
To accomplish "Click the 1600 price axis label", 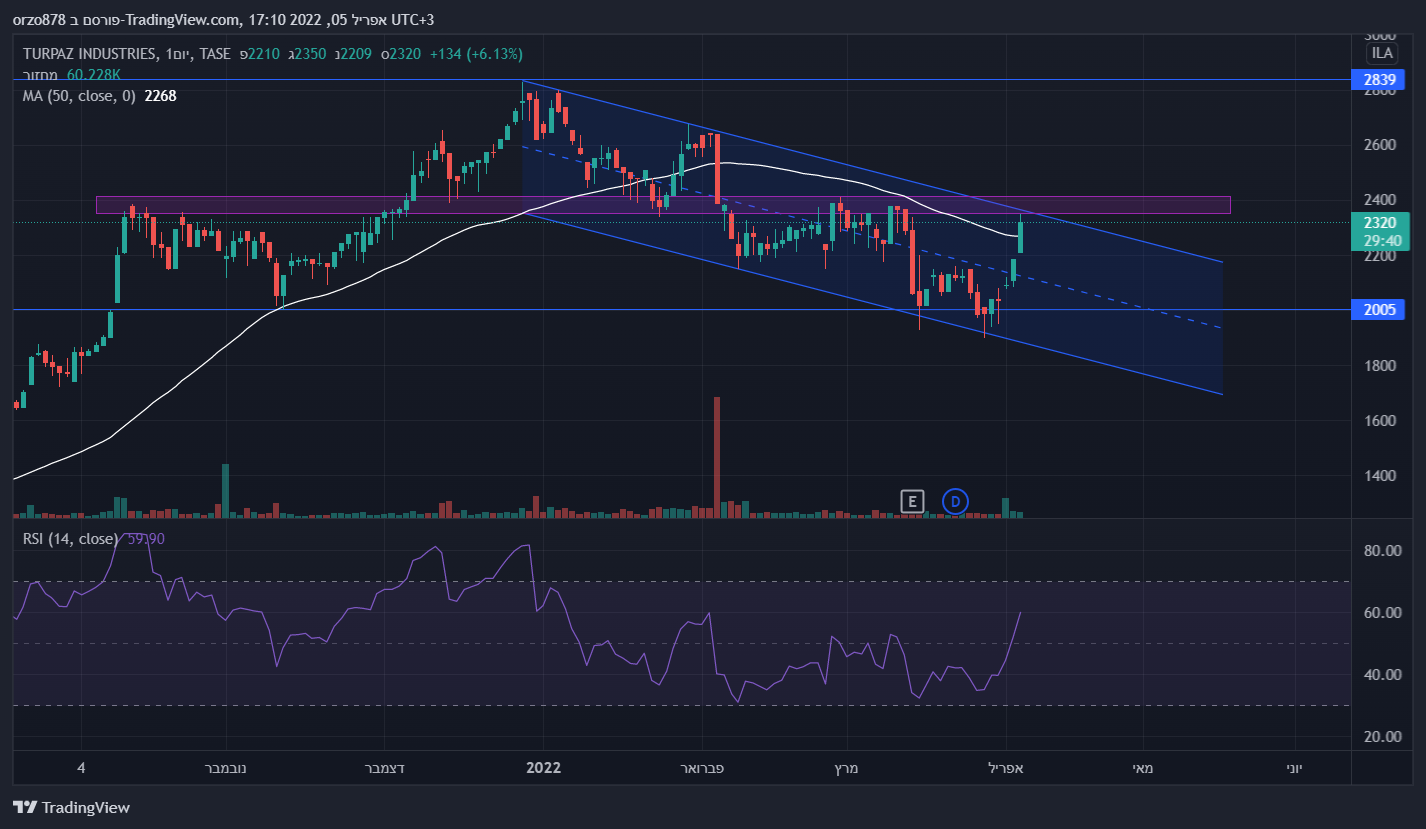I will click(1378, 421).
